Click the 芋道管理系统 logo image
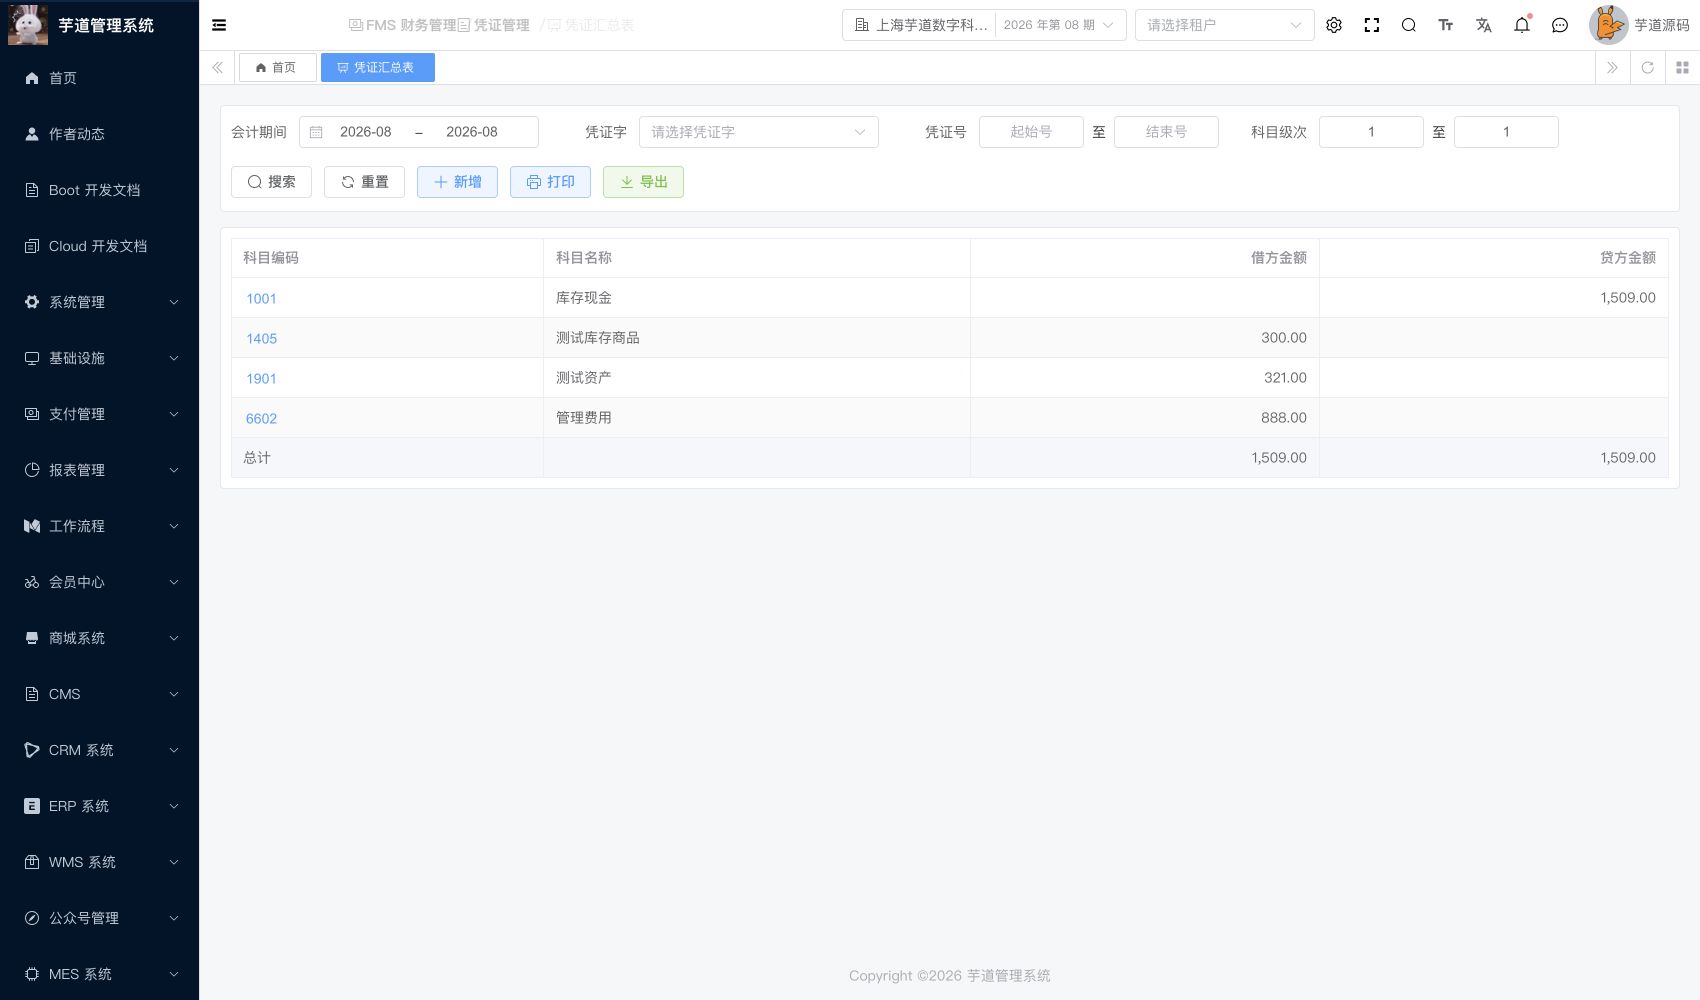Image resolution: width=1700 pixels, height=1000 pixels. pos(28,25)
